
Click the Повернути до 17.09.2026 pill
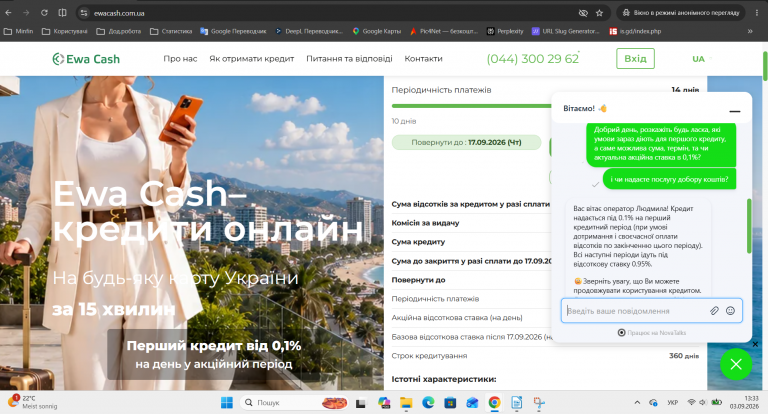tap(466, 143)
